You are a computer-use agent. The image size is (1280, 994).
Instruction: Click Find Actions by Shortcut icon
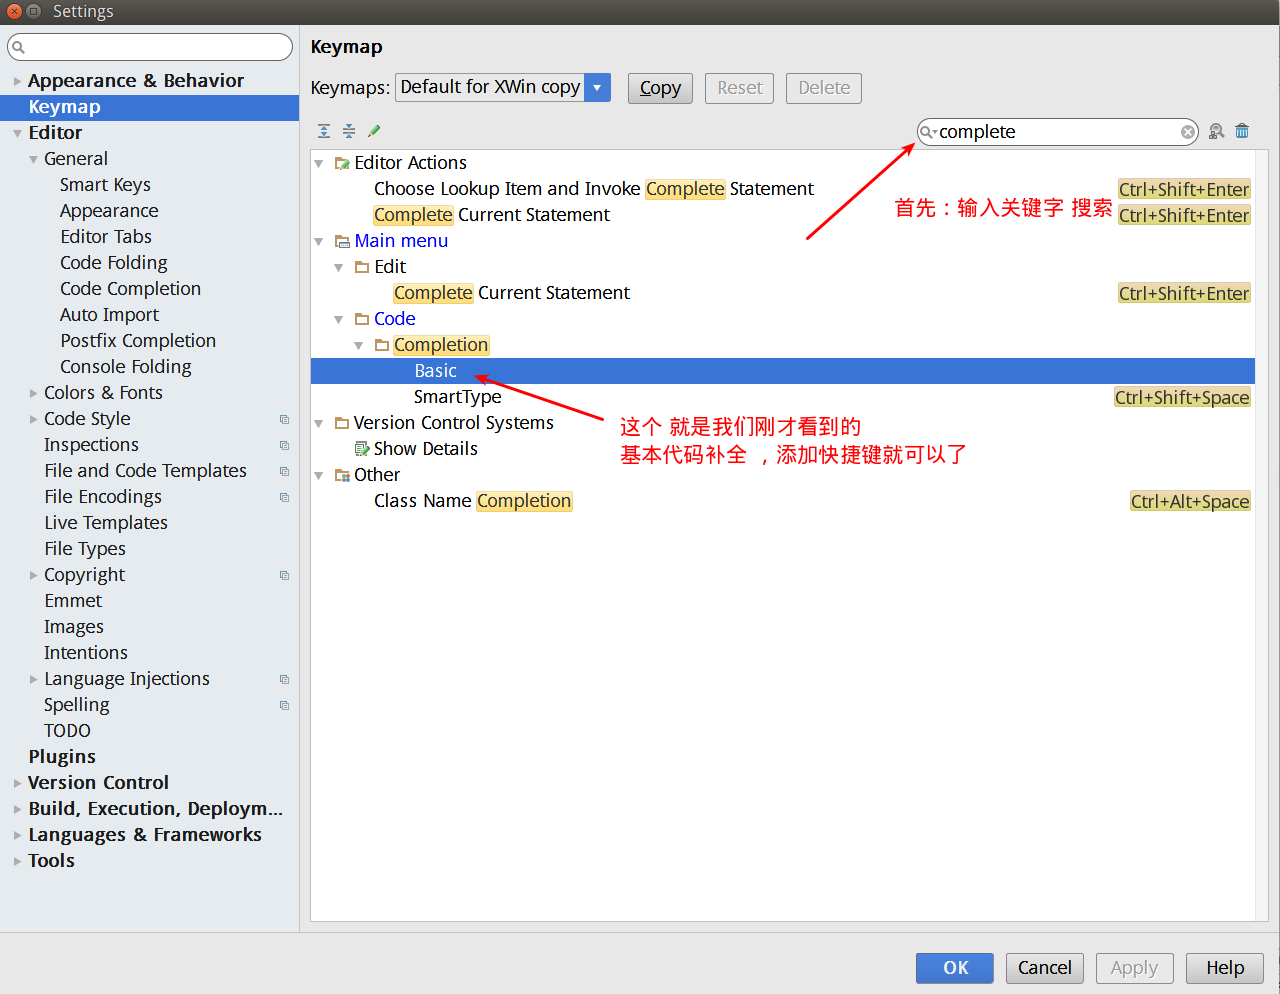pos(1217,131)
